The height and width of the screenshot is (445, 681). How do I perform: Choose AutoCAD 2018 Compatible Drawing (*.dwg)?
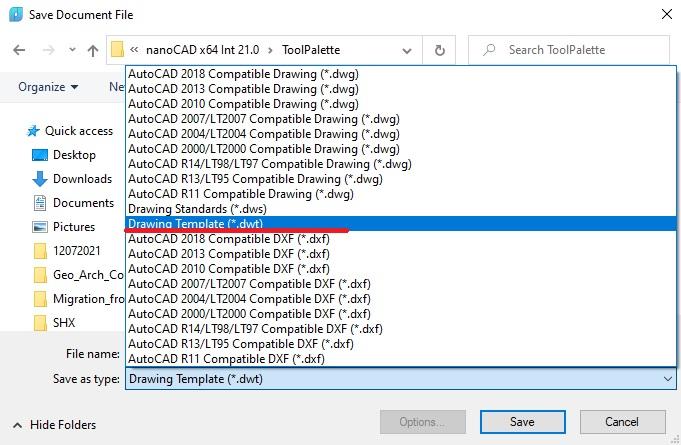[x=243, y=74]
